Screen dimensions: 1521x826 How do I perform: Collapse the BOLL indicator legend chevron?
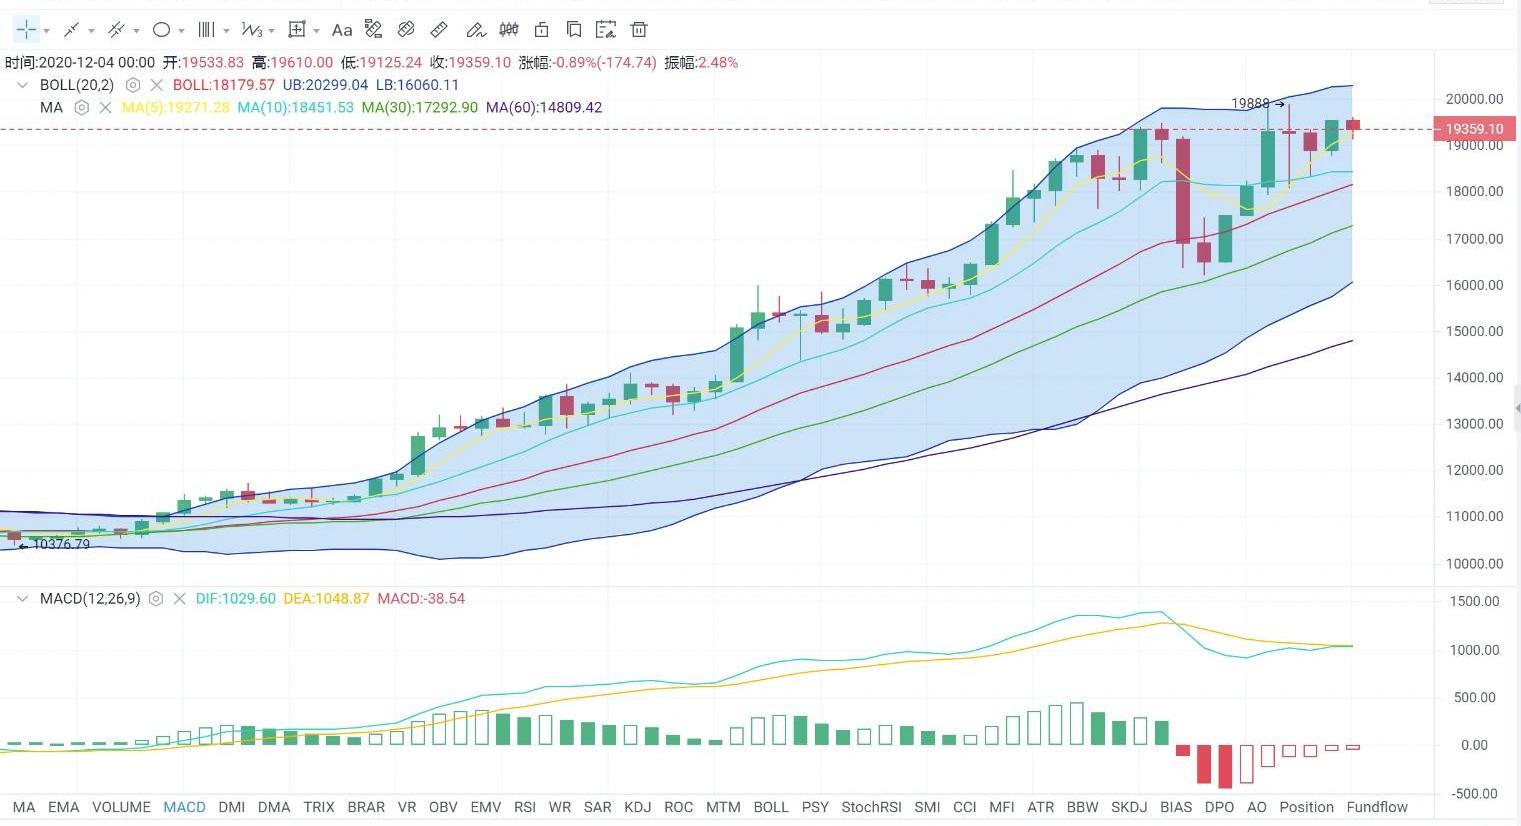point(22,86)
